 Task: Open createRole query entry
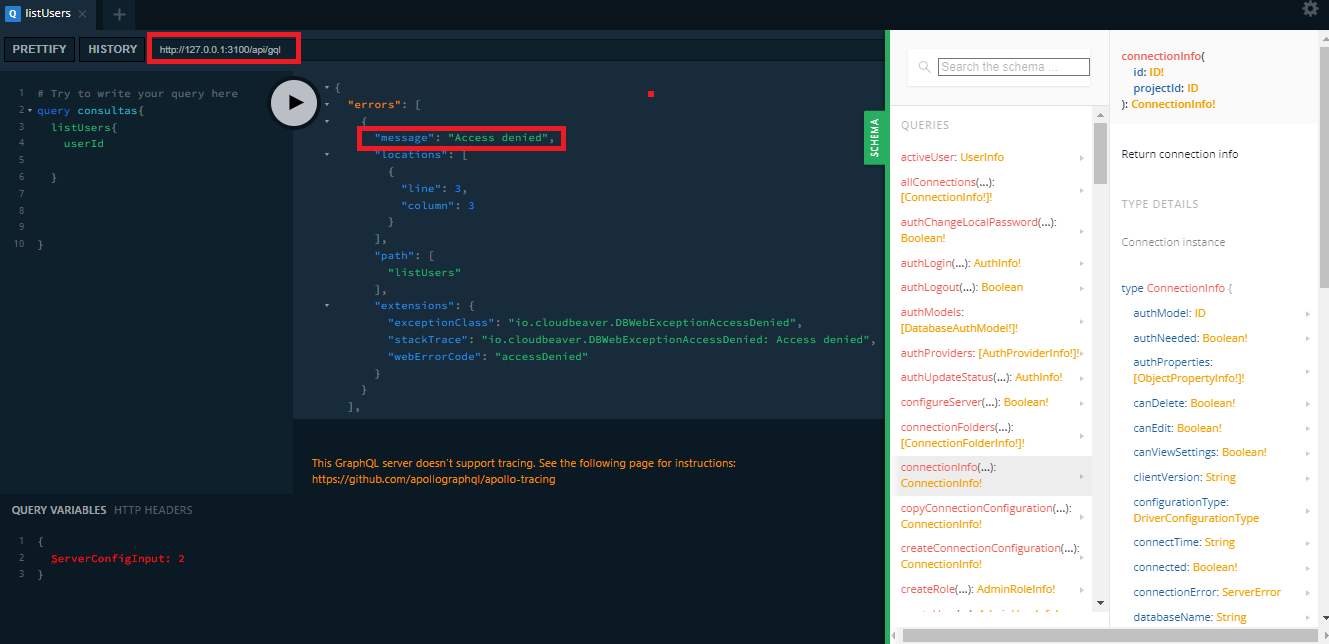[993, 589]
